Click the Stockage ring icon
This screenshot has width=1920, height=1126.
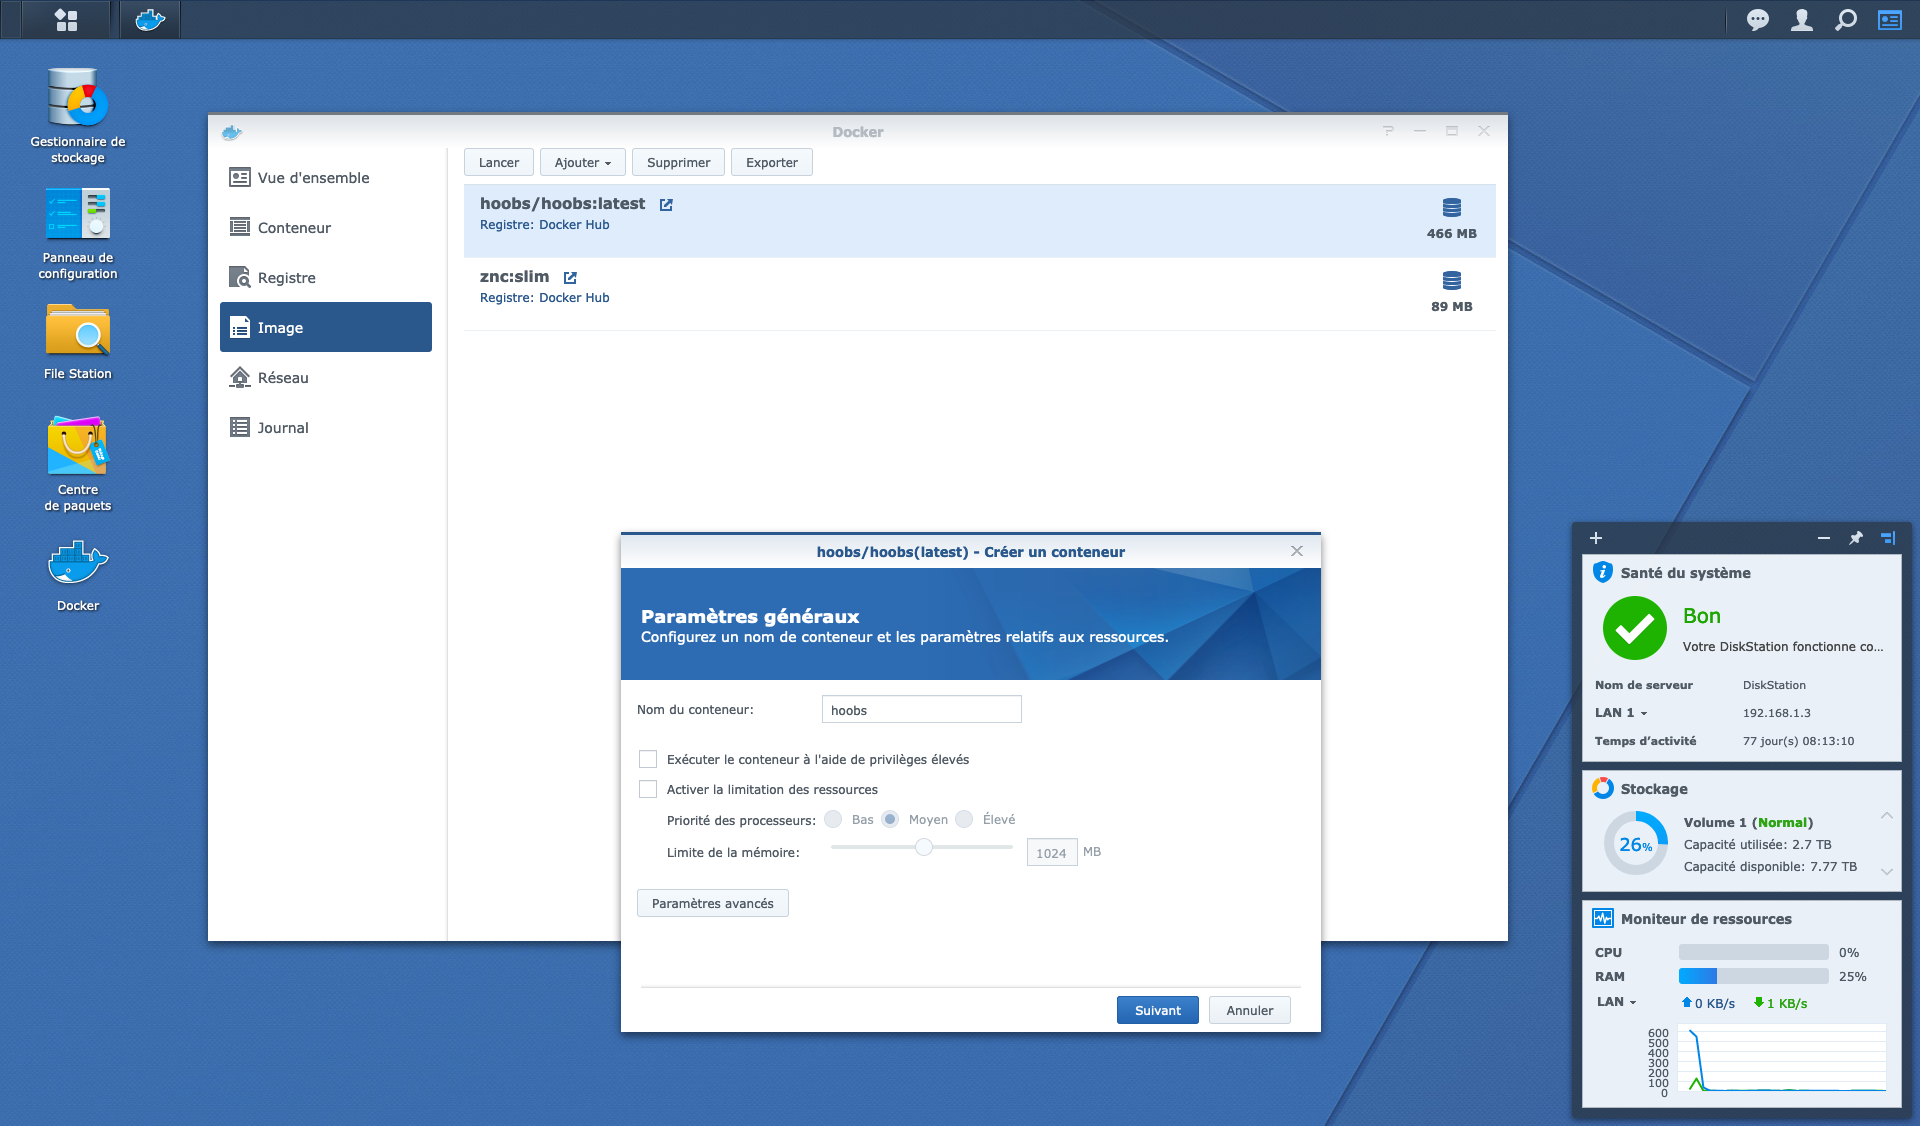[x=1603, y=788]
